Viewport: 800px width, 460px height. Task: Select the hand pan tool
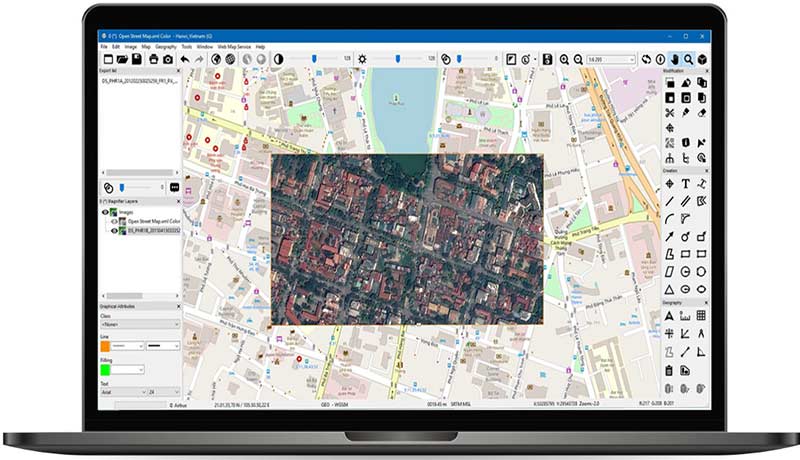[x=673, y=60]
